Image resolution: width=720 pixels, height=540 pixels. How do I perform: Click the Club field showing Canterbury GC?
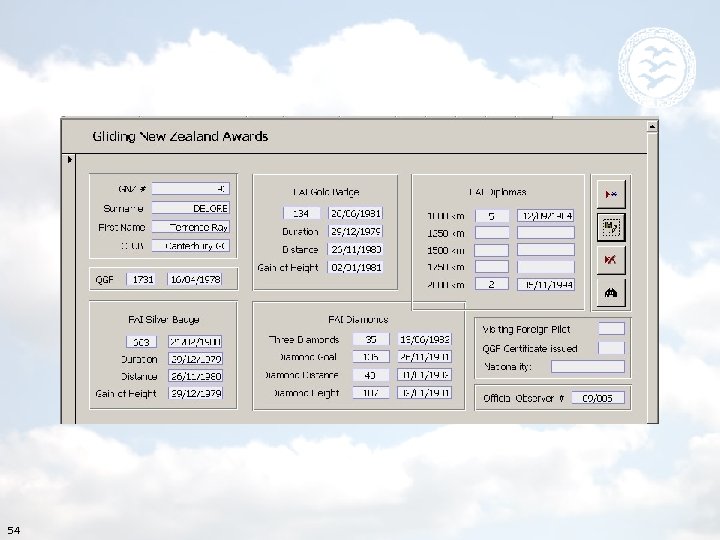(191, 246)
